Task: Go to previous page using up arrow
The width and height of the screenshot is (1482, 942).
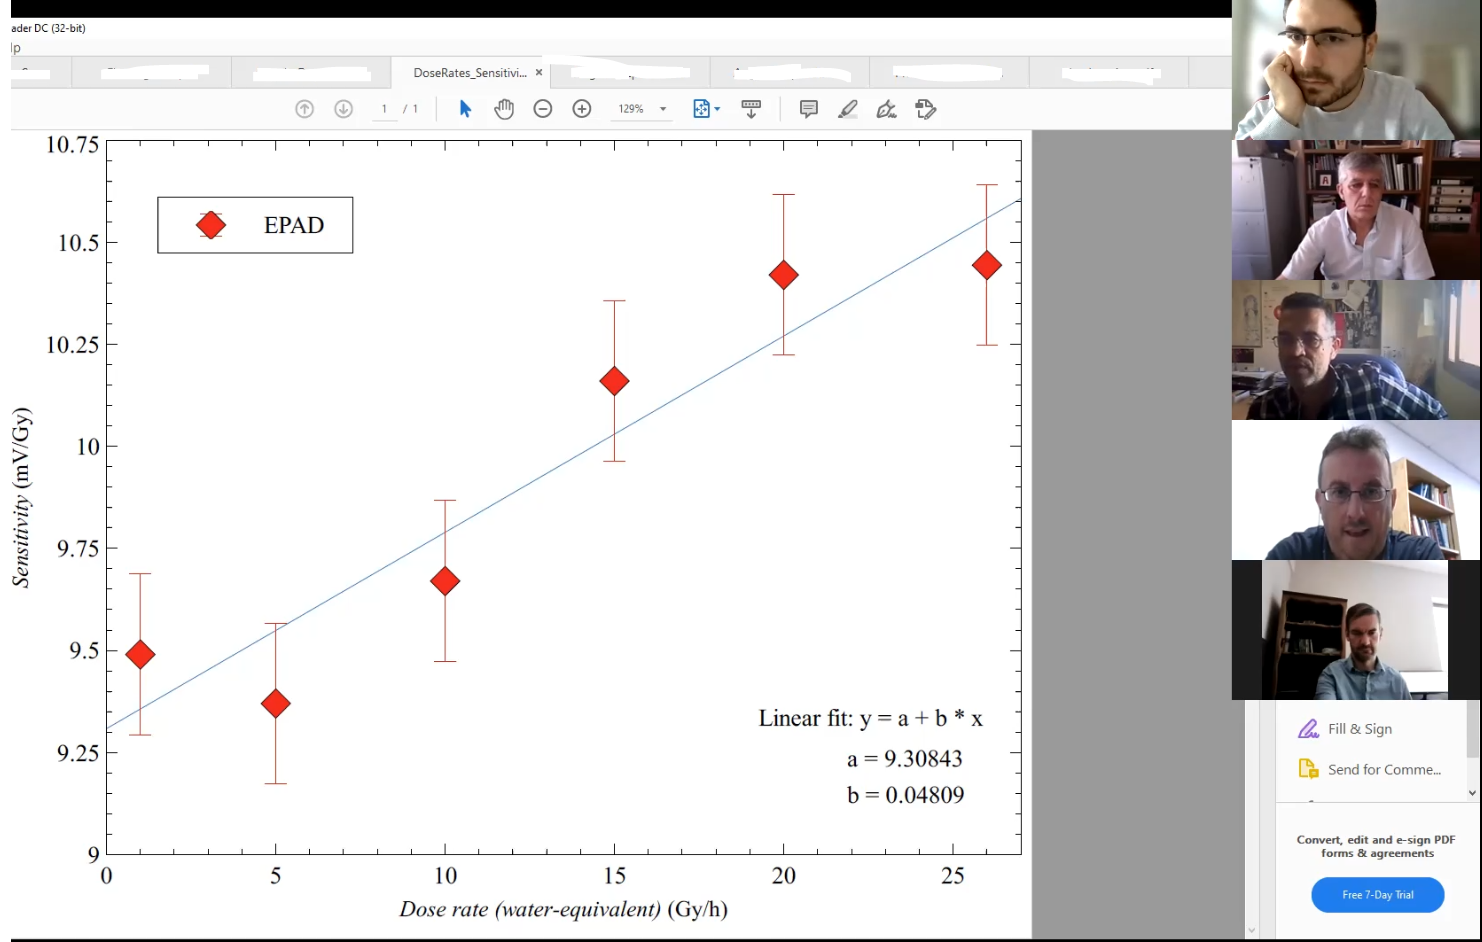Action: coord(305,109)
